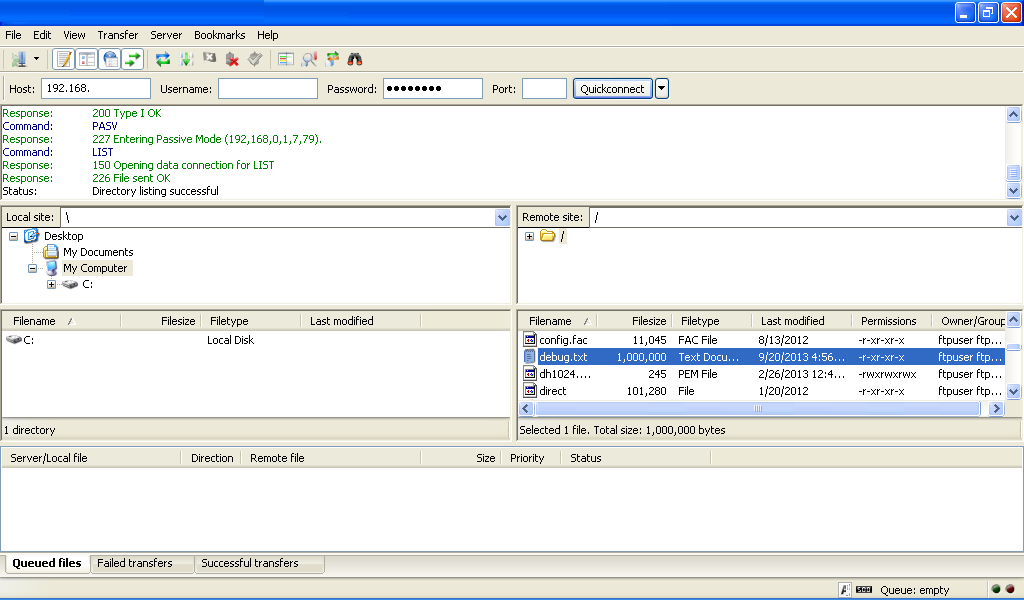
Task: Disconnect from the current server
Action: pos(233,59)
